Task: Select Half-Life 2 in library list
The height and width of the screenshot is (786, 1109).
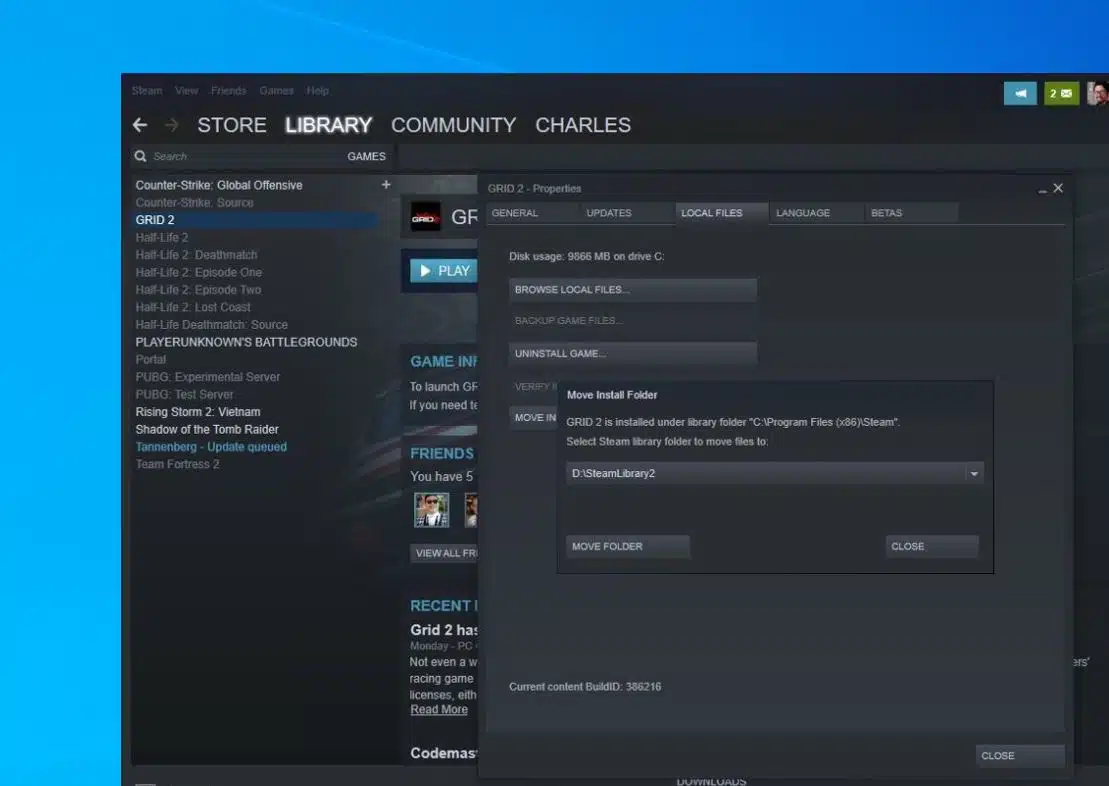Action: click(x=161, y=238)
